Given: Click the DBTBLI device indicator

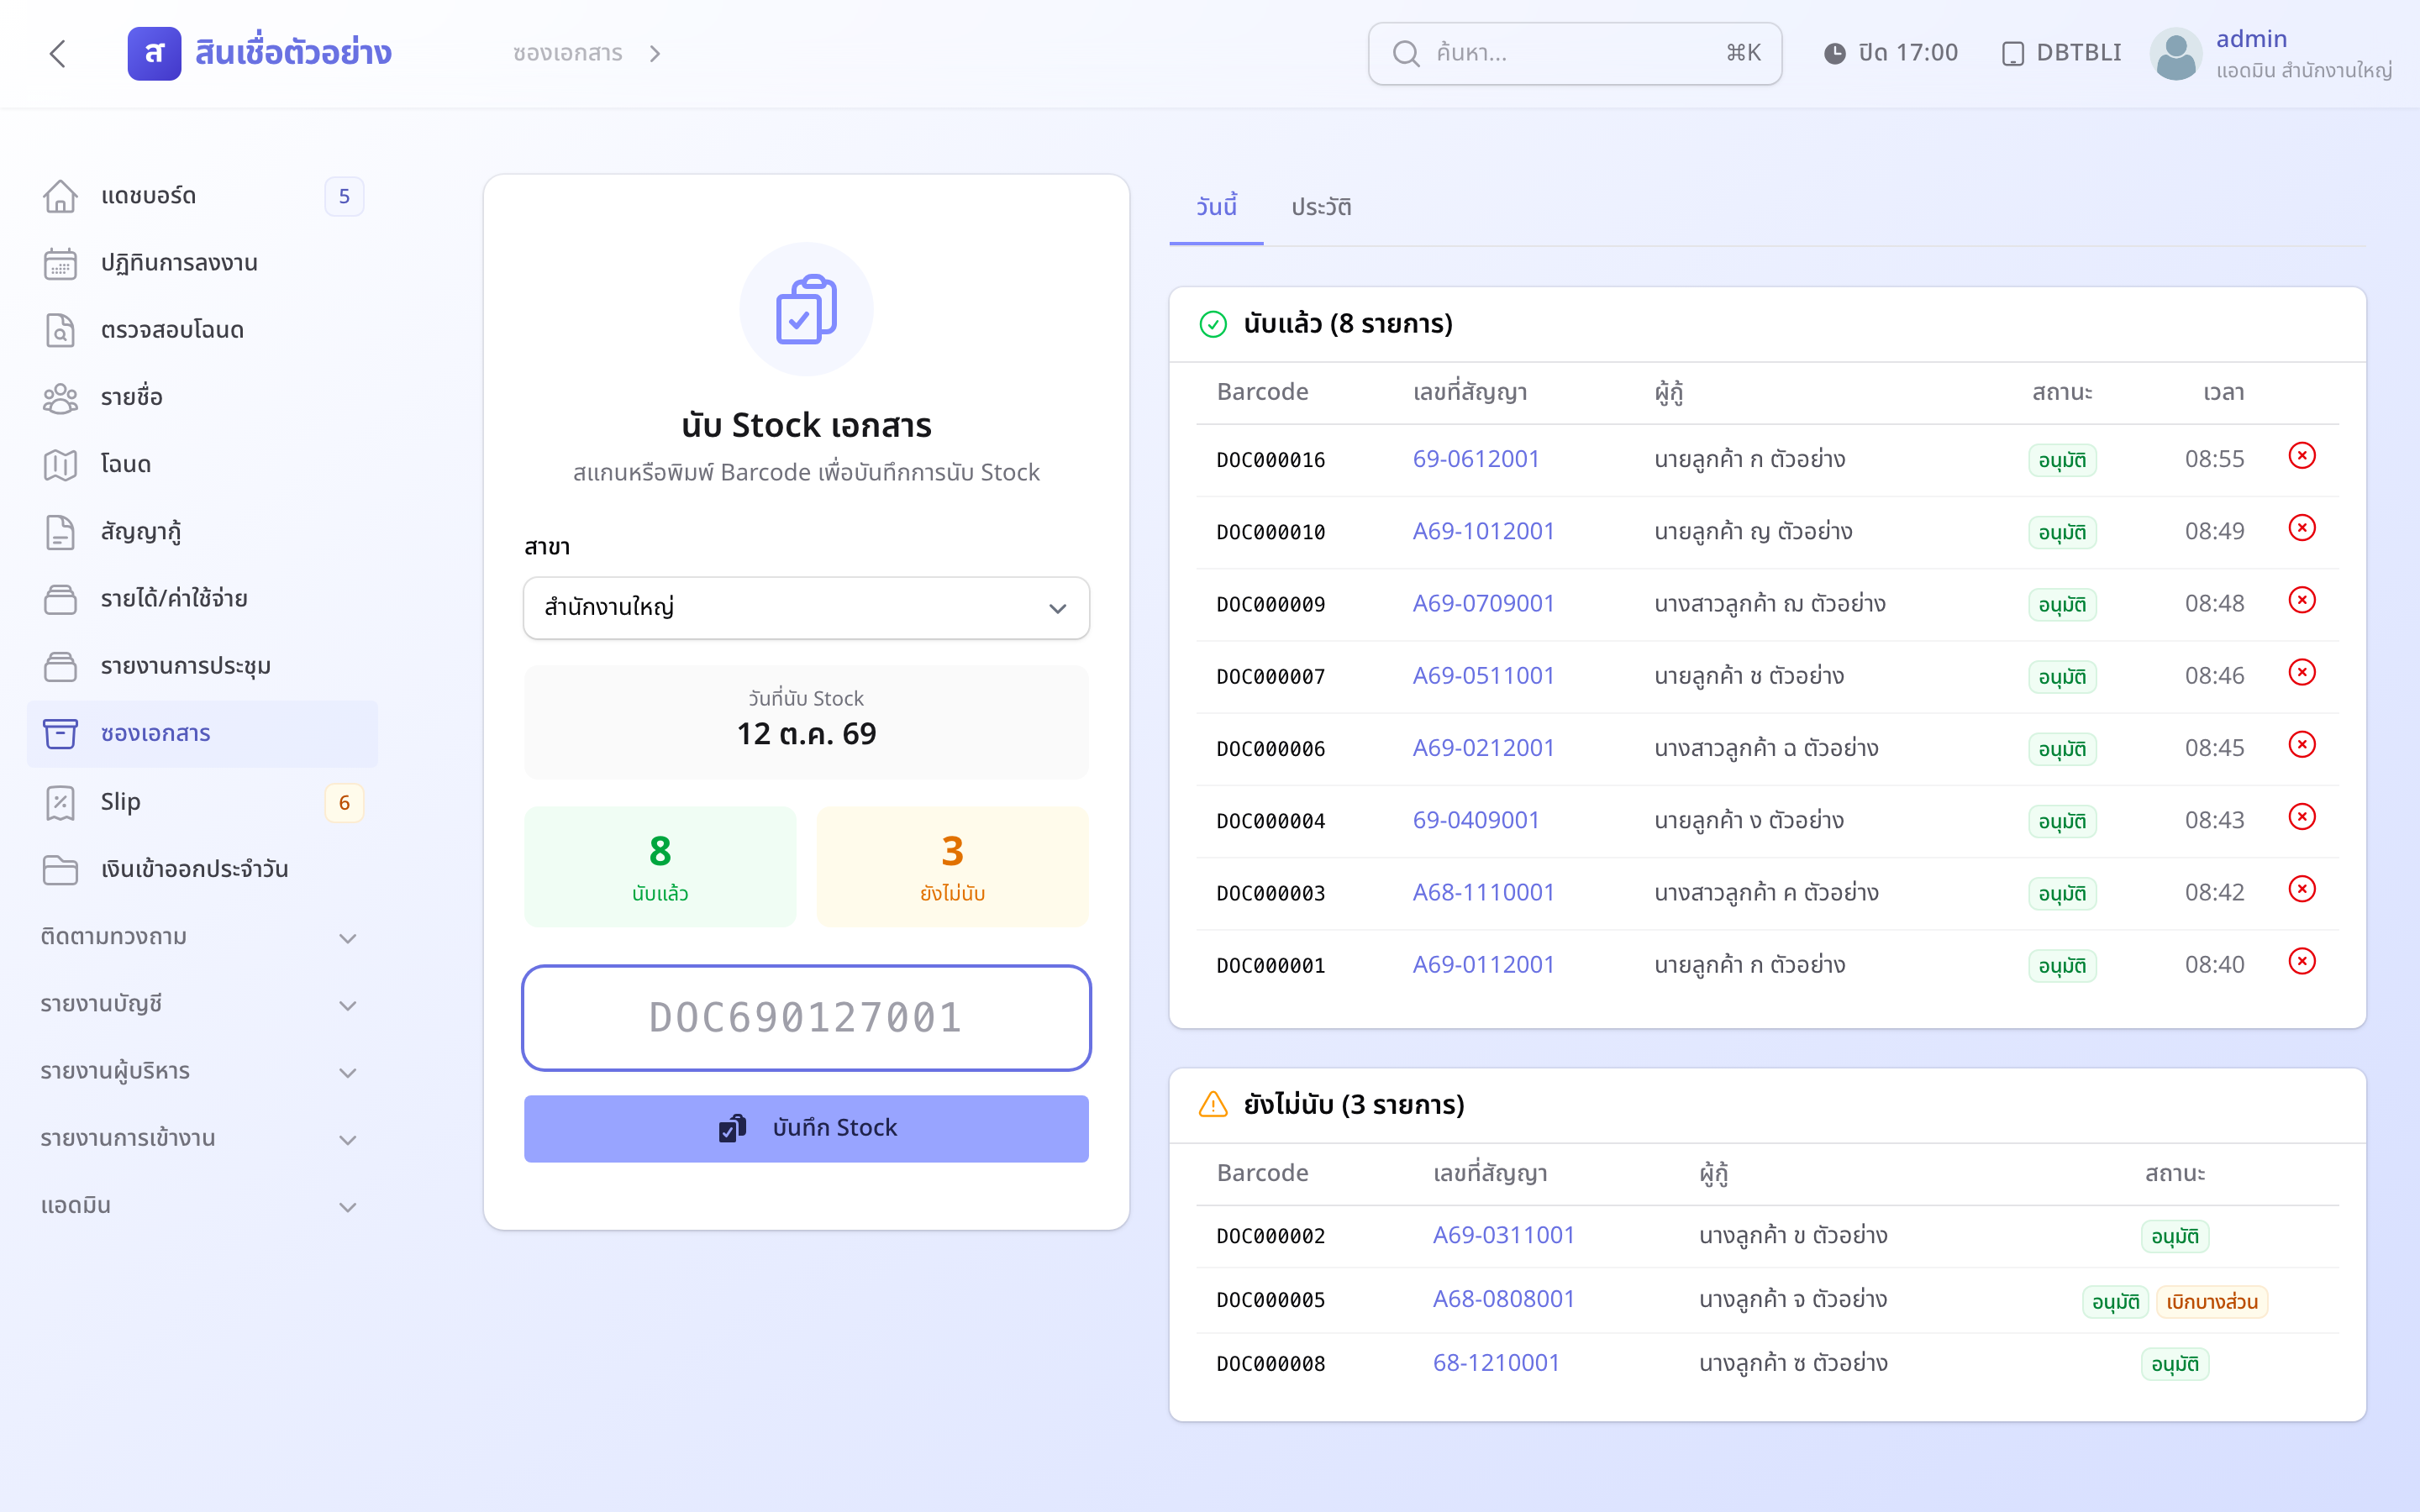Looking at the screenshot, I should tap(2061, 53).
